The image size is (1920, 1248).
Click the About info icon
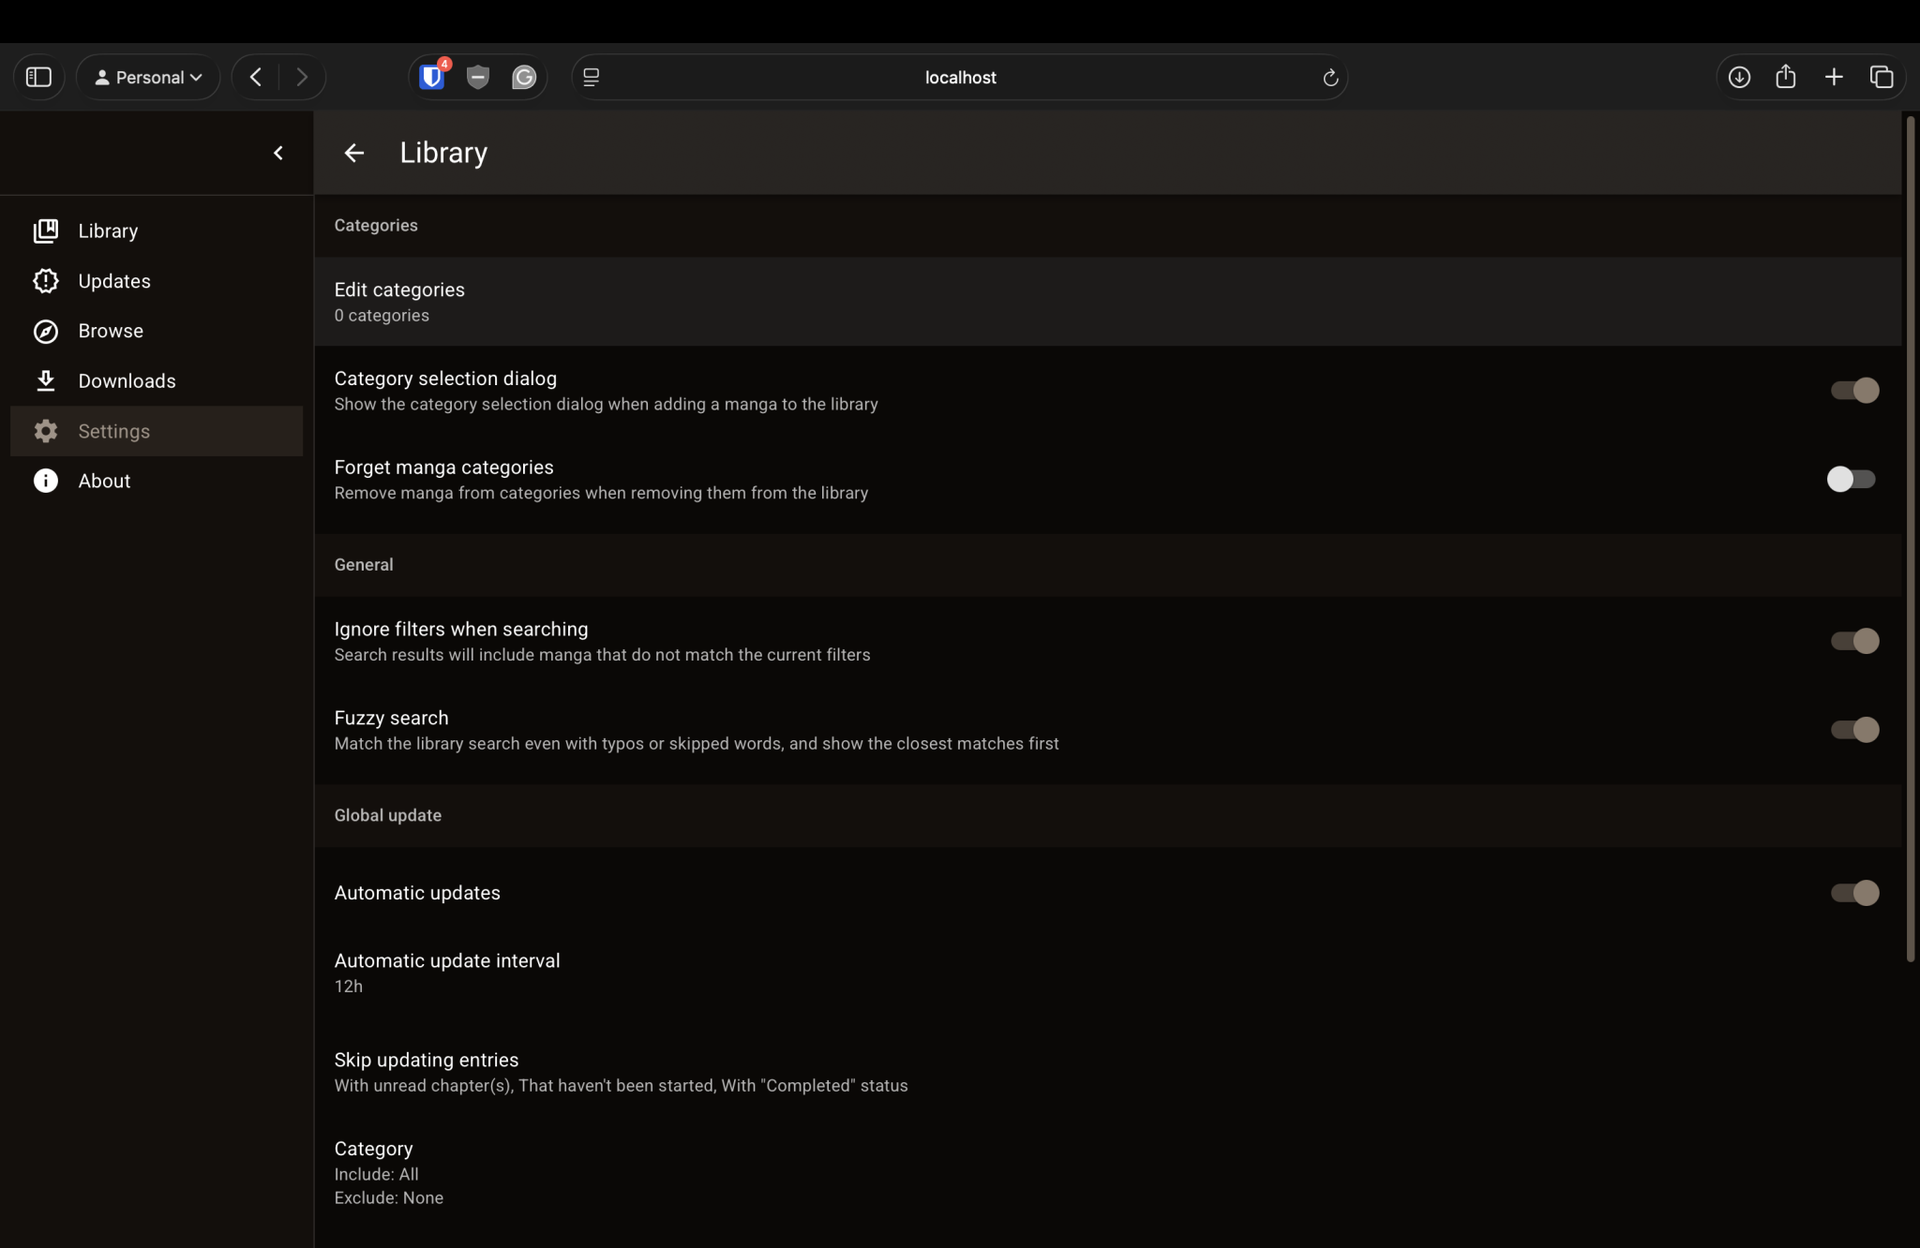tap(45, 481)
